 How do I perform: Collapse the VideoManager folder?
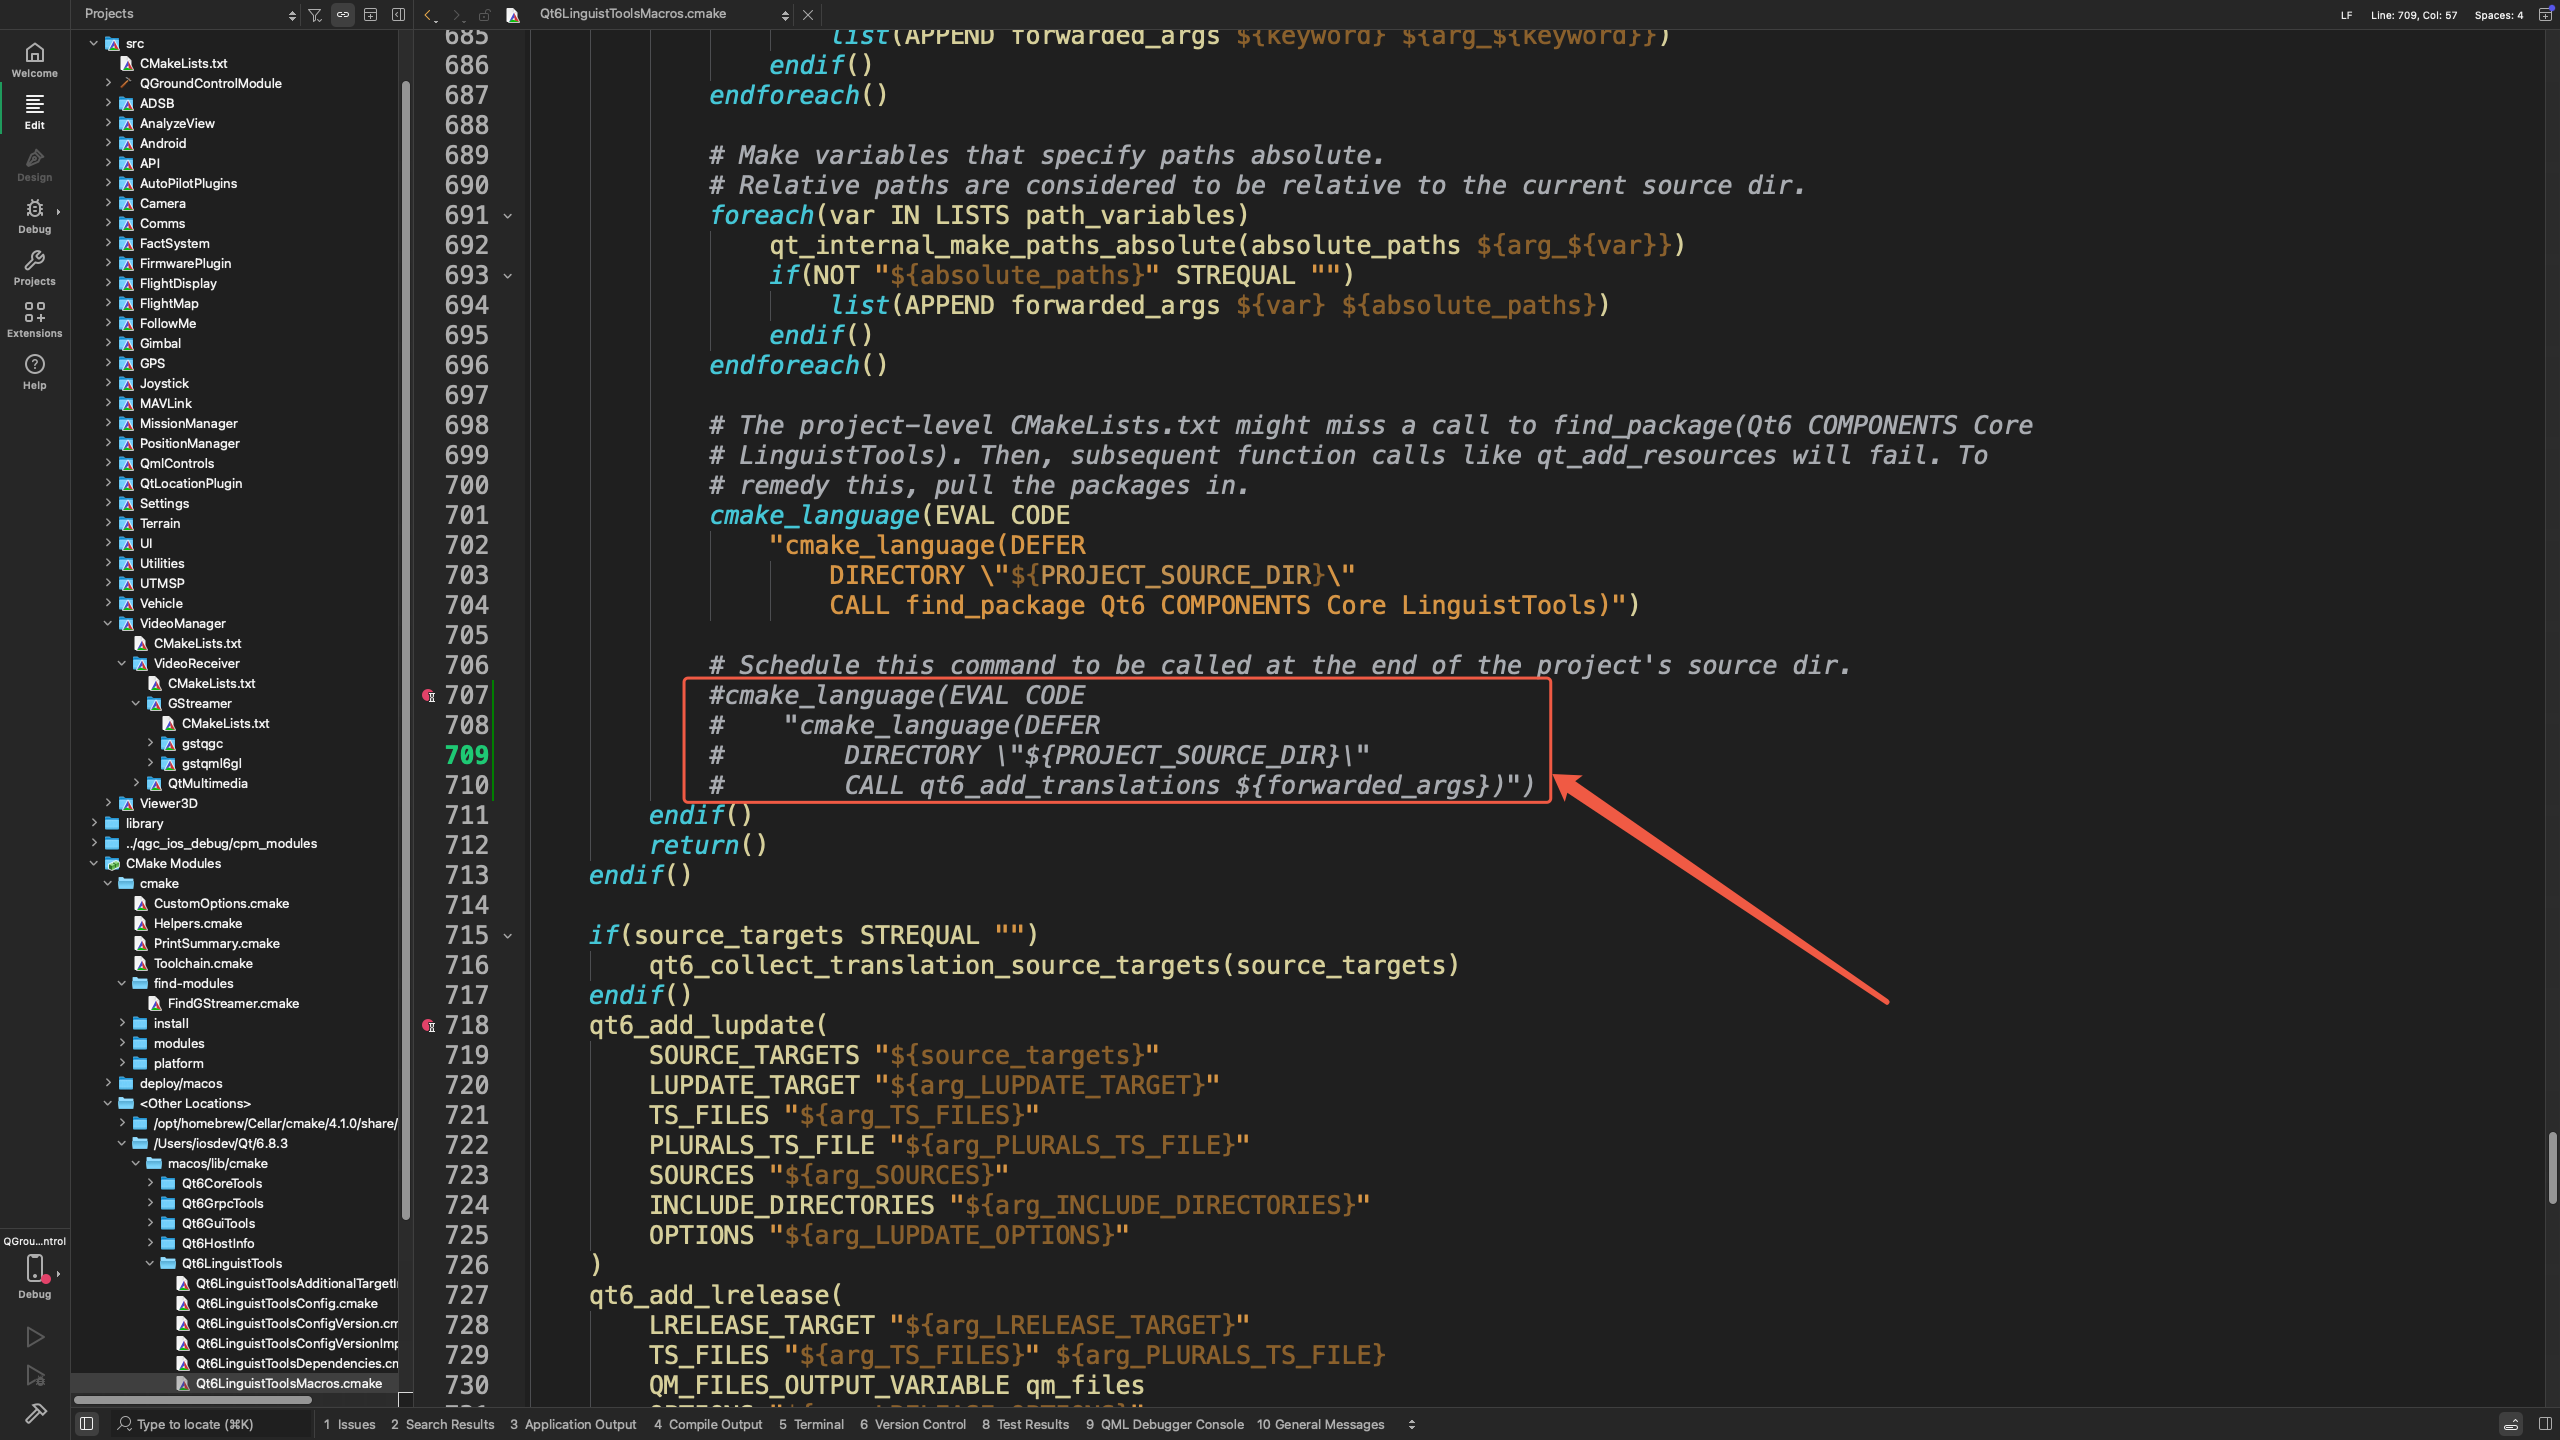(108, 623)
